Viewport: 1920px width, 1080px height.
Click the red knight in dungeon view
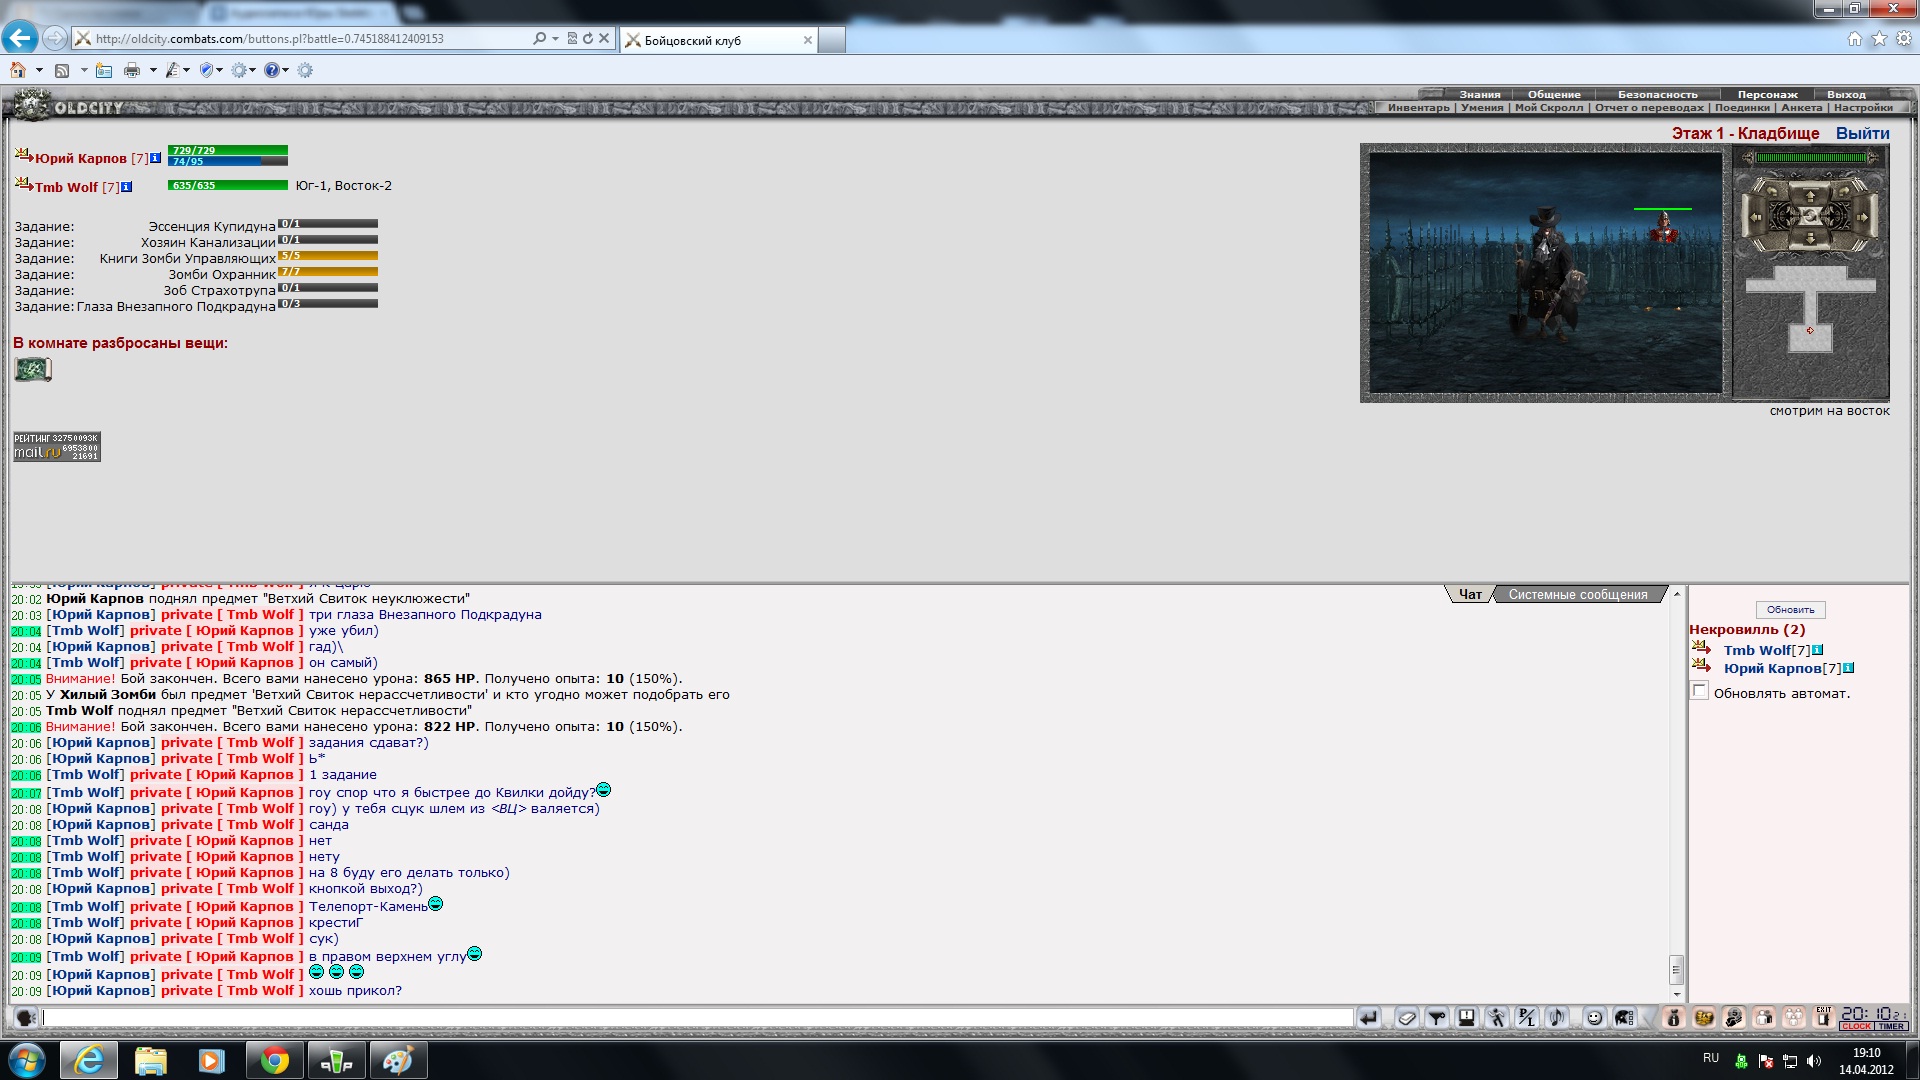(1664, 228)
